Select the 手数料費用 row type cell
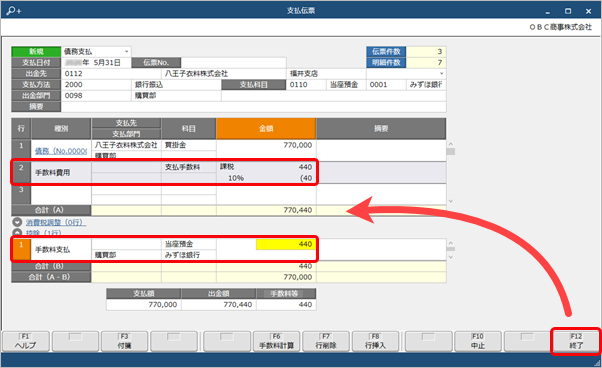Image resolution: width=602 pixels, height=368 pixels. point(61,173)
